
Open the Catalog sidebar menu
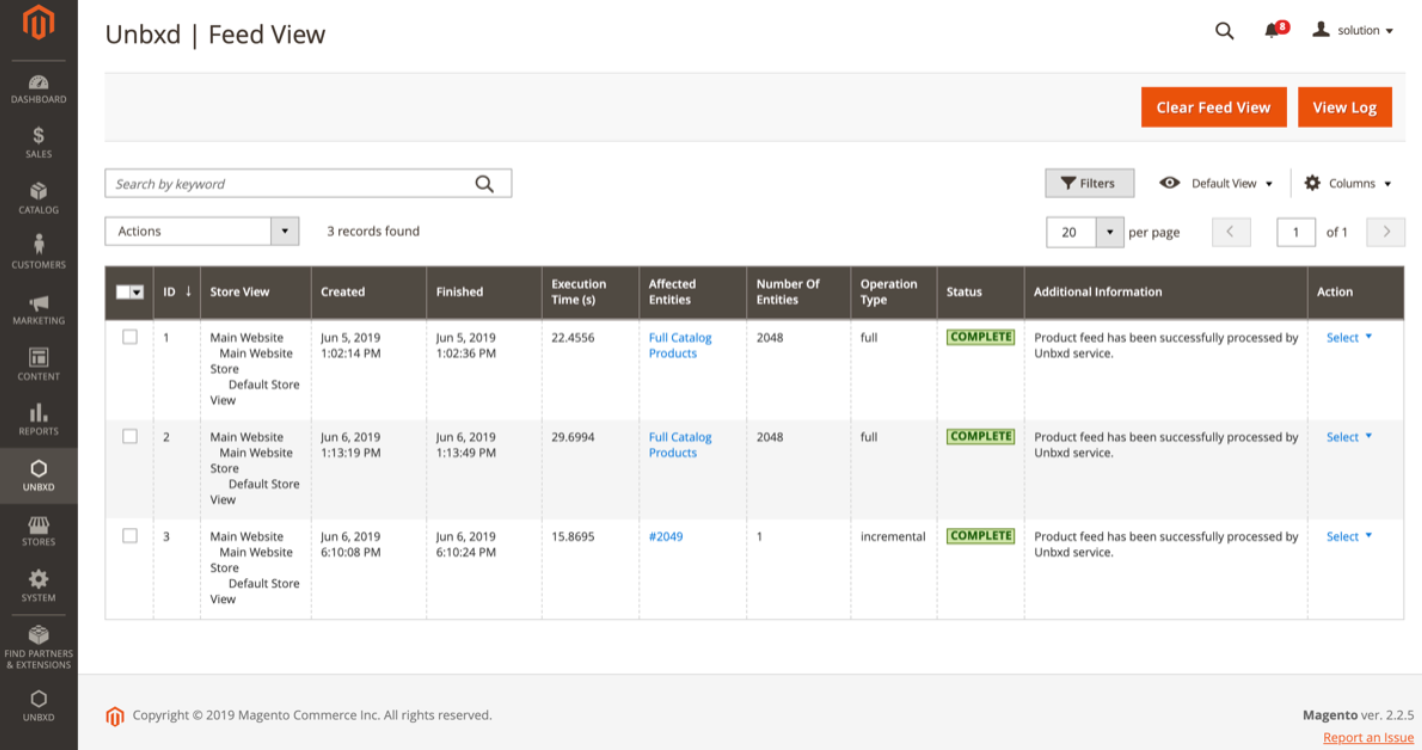coord(38,198)
